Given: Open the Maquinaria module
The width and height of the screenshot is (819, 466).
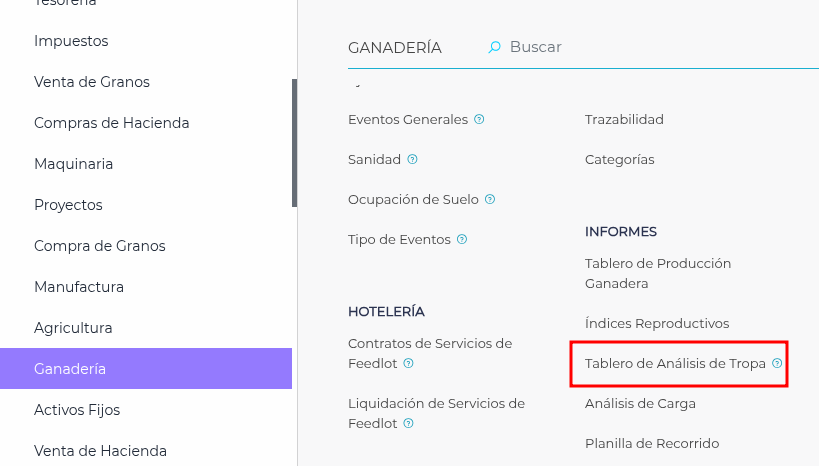Looking at the screenshot, I should [73, 164].
